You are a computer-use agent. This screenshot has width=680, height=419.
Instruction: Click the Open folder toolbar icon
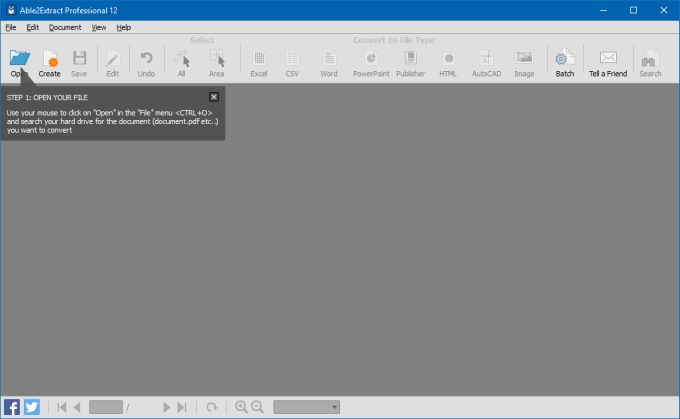(19, 58)
